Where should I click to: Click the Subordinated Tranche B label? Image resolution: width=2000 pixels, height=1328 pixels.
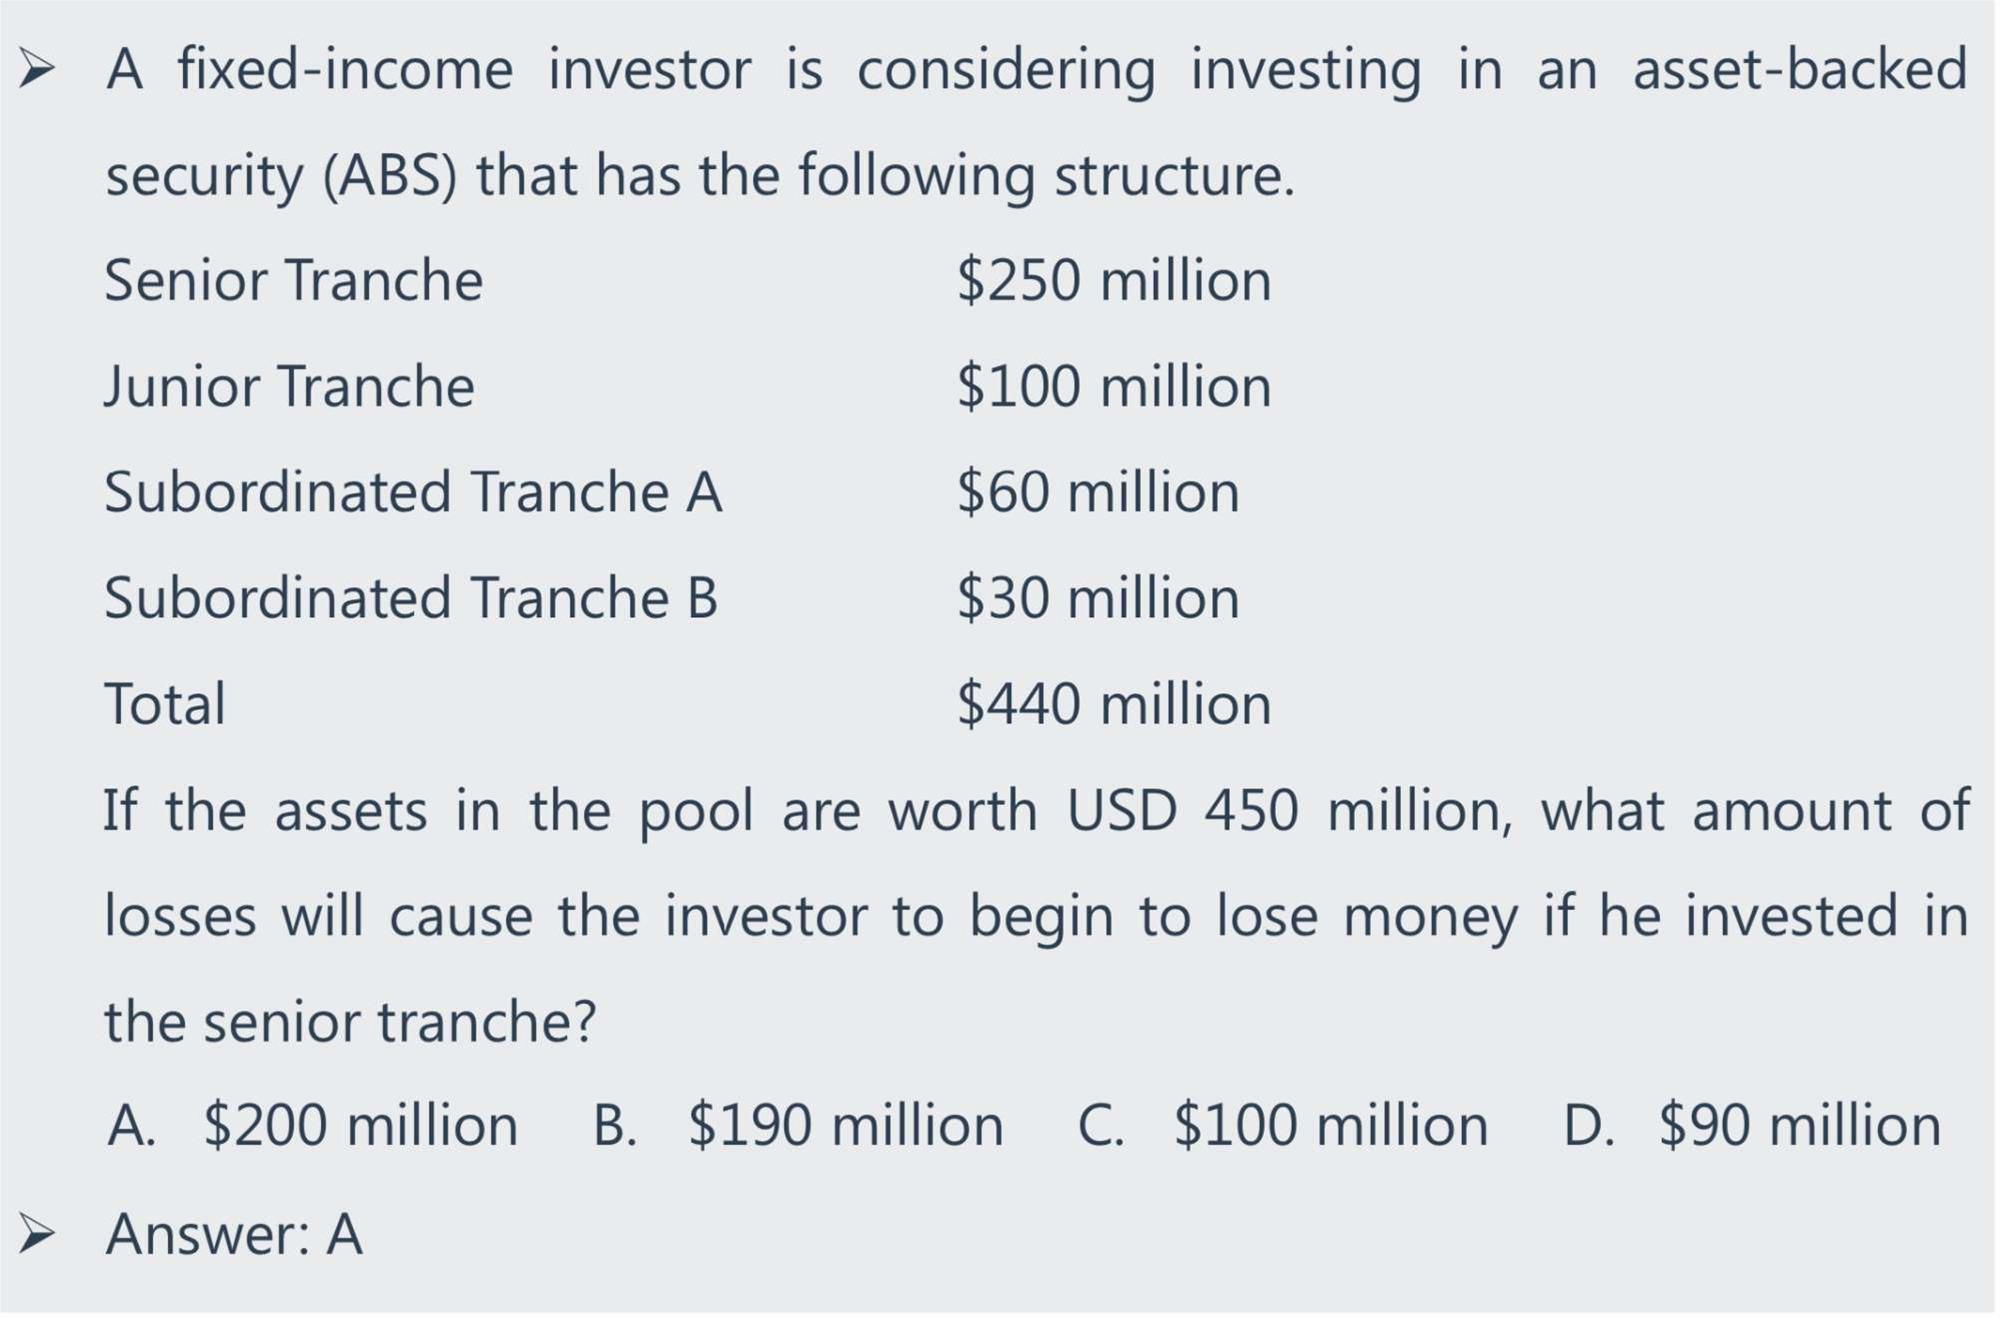coord(411,598)
